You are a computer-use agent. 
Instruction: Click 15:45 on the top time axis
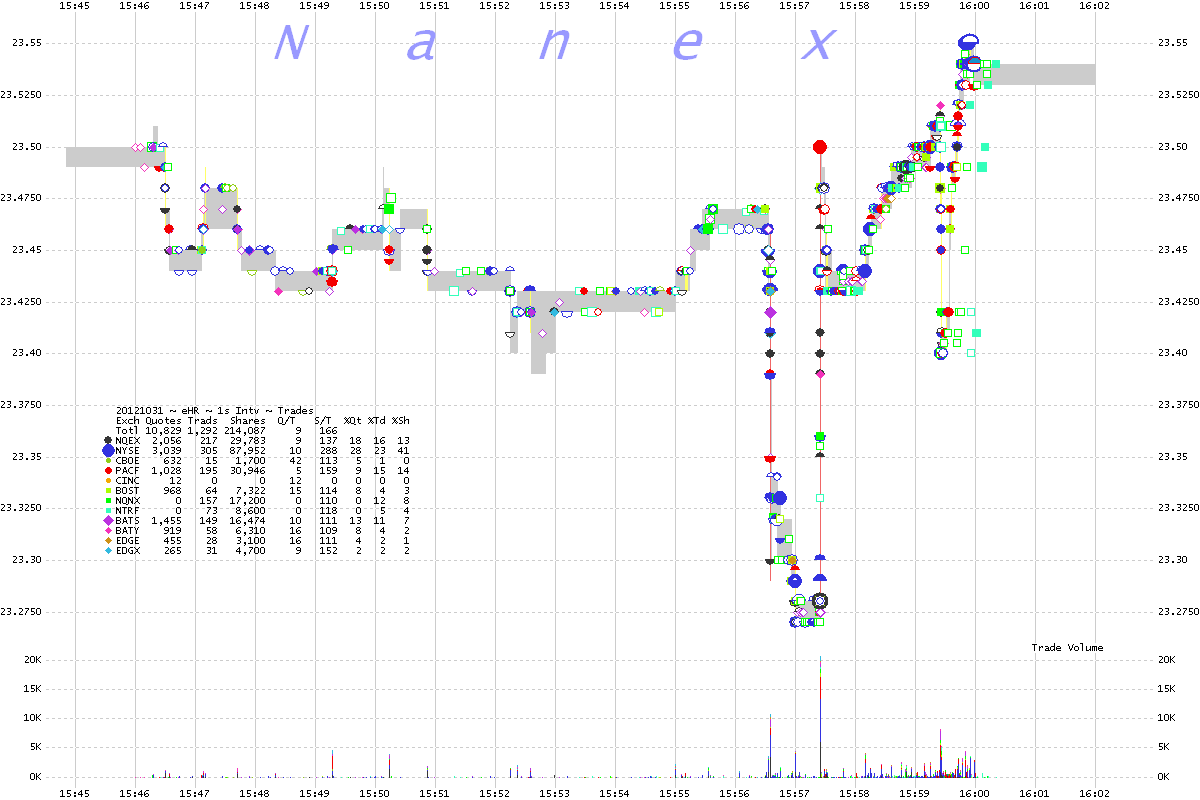(x=74, y=6)
